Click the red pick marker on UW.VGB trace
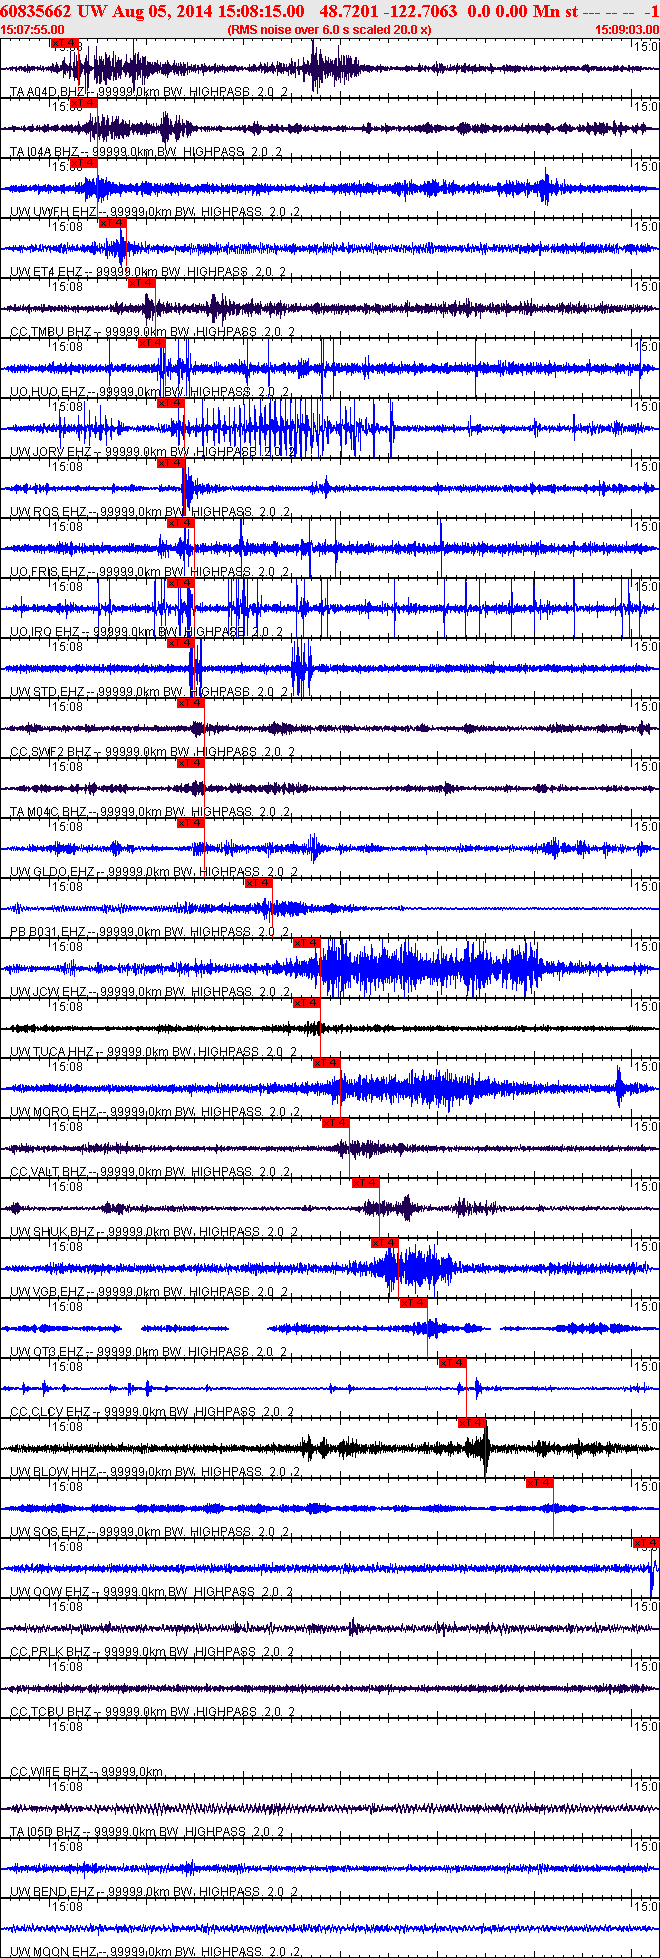Screen dimensions: 660x1958 coord(385,1243)
